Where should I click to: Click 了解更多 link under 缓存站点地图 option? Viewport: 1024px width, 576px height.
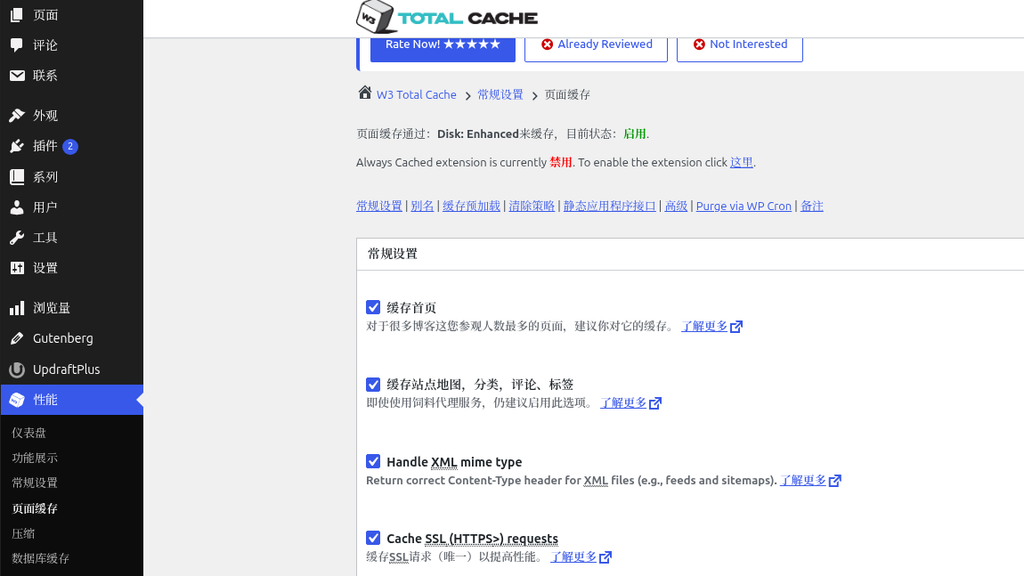coord(623,403)
